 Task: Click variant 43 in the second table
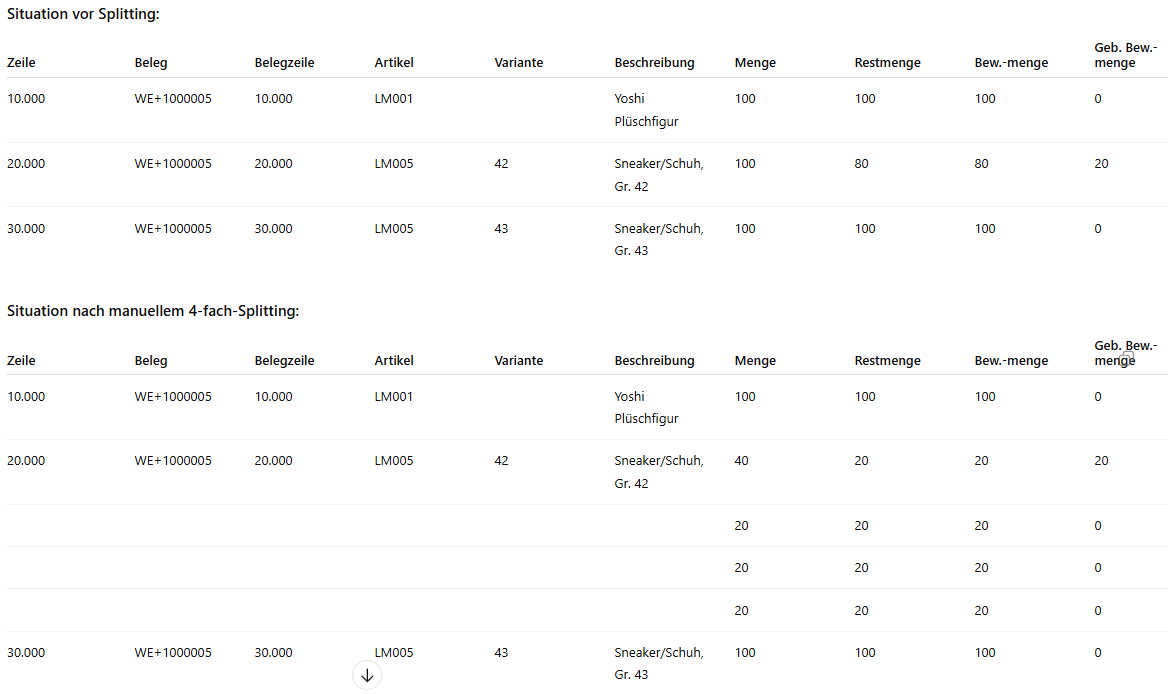coord(501,653)
